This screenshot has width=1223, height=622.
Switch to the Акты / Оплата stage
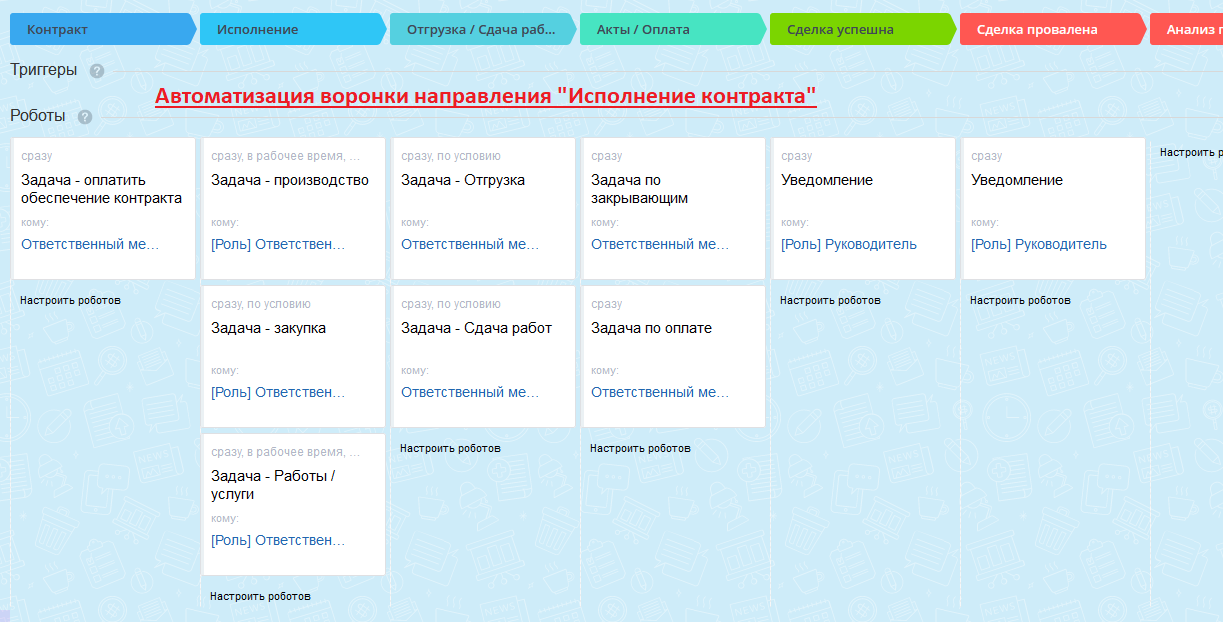[x=672, y=29]
